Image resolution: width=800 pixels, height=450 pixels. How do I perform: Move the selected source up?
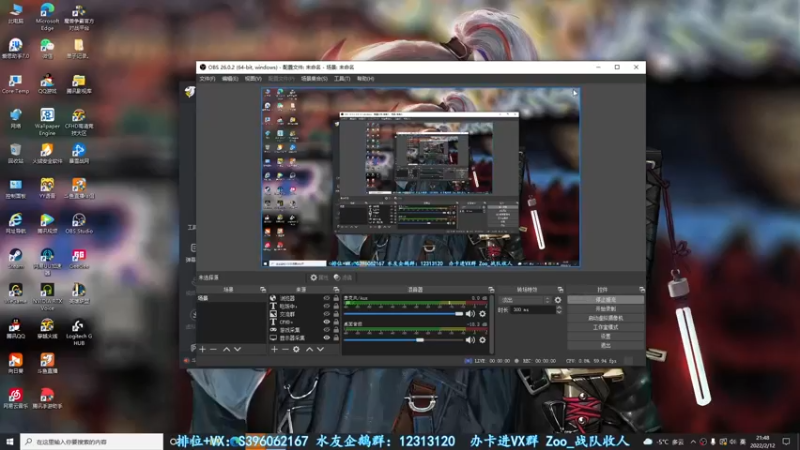pos(309,349)
